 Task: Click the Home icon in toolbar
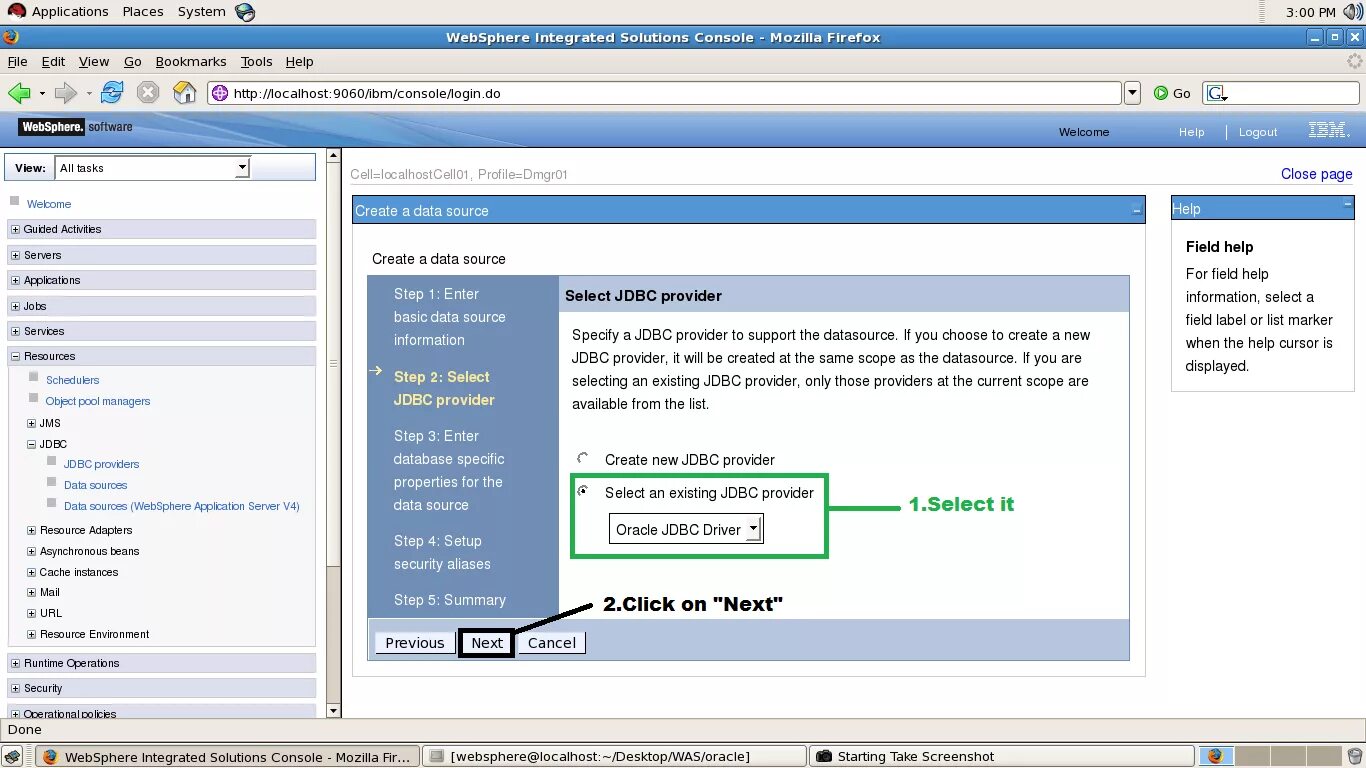pos(185,93)
